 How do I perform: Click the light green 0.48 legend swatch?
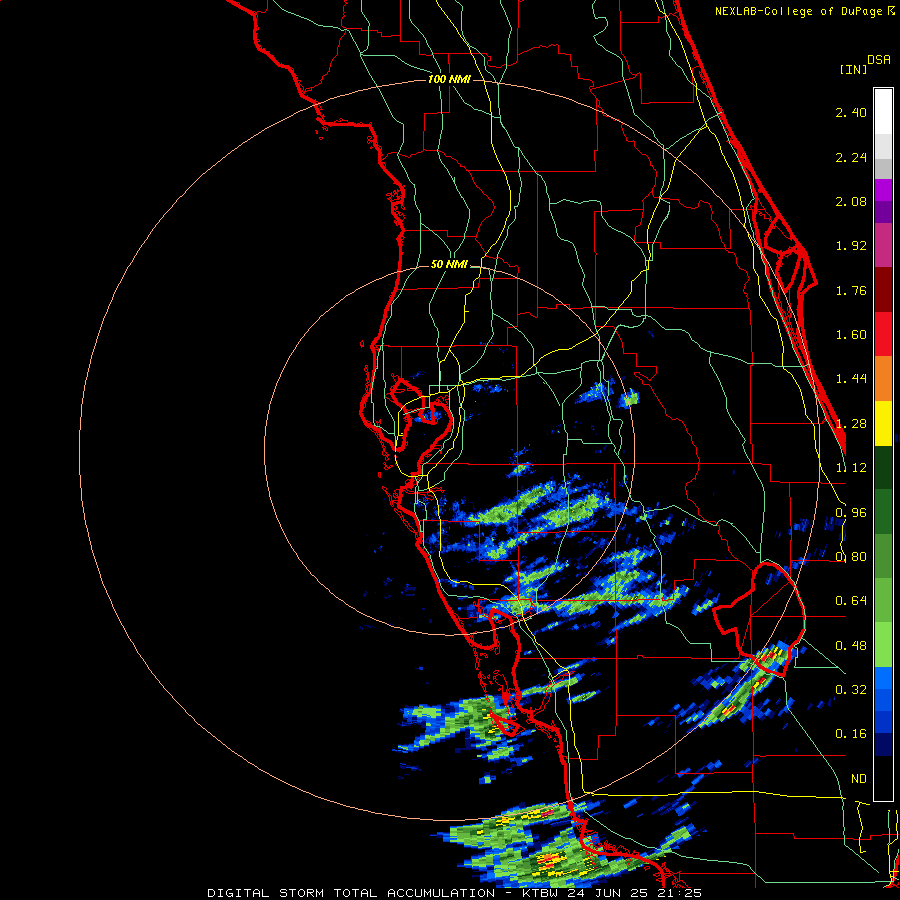[883, 645]
